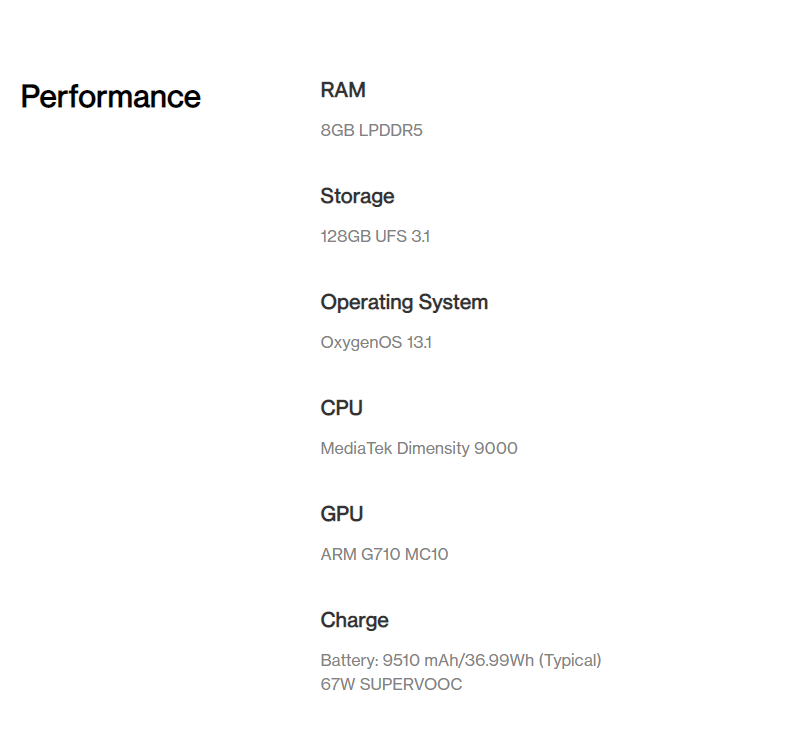Screen dimensions: 802x753
Task: Click the Charge spec label
Action: coord(354,620)
